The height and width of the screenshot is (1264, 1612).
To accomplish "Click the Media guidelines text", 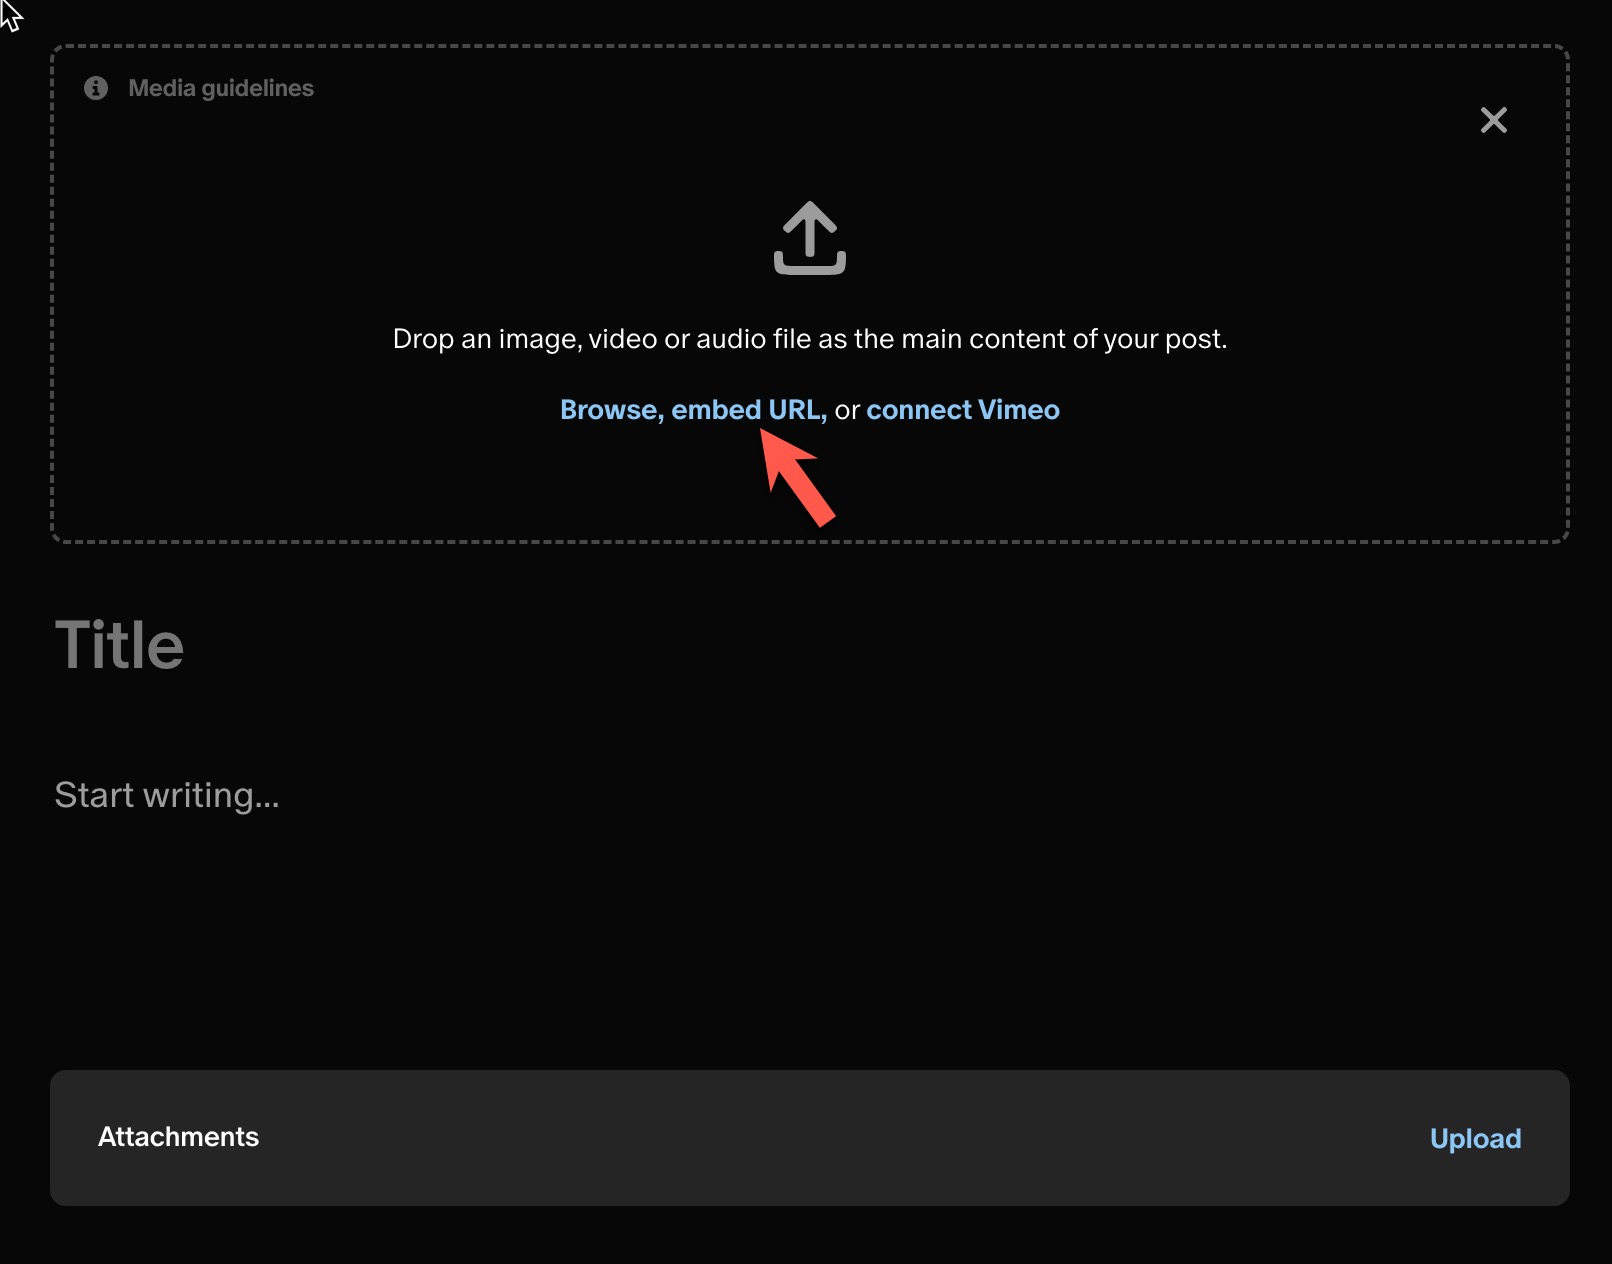I will [x=221, y=88].
